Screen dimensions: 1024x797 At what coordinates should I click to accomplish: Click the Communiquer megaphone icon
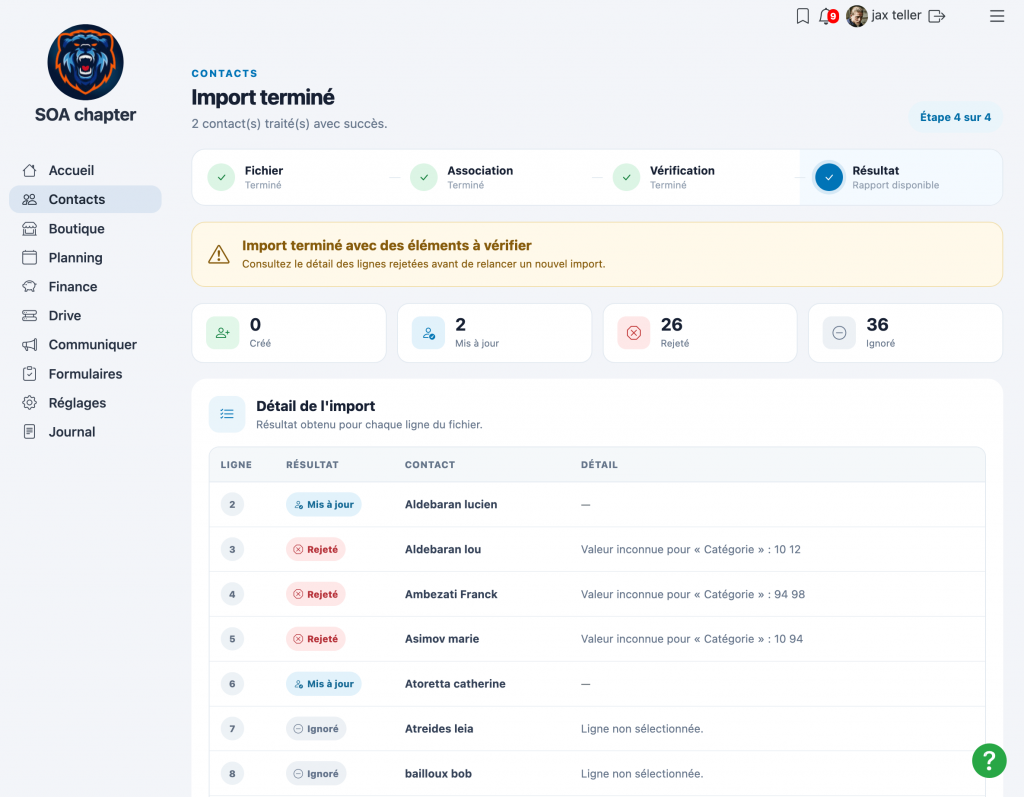click(29, 344)
